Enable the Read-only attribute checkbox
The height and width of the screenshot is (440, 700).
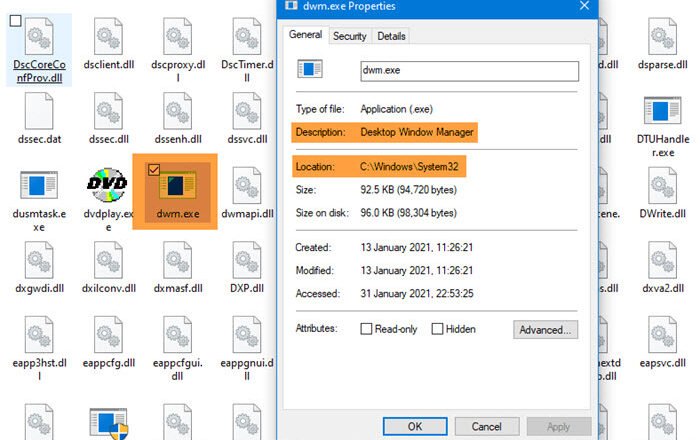coord(366,329)
